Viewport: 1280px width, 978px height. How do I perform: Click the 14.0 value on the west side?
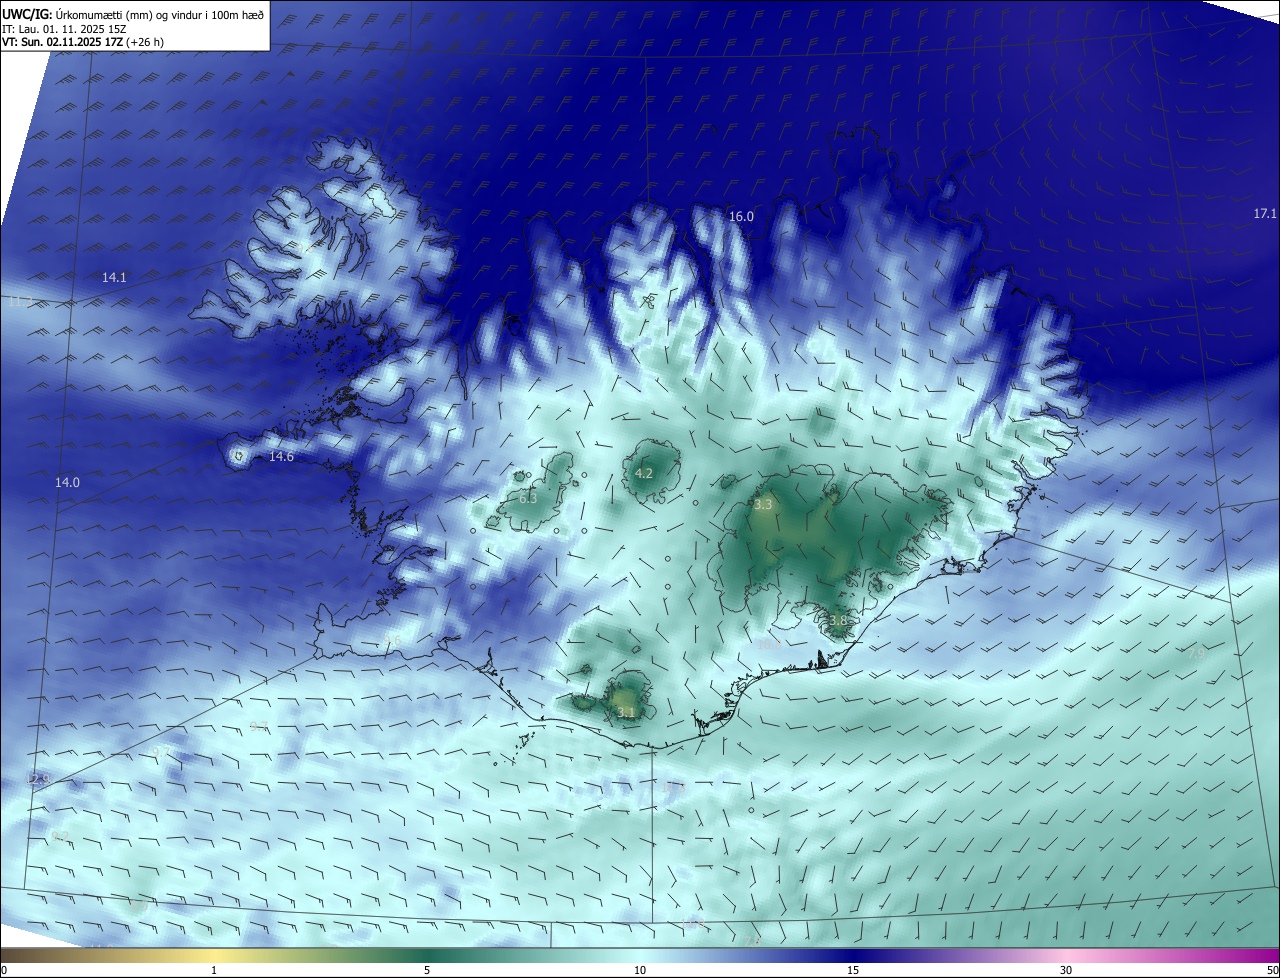(x=67, y=482)
